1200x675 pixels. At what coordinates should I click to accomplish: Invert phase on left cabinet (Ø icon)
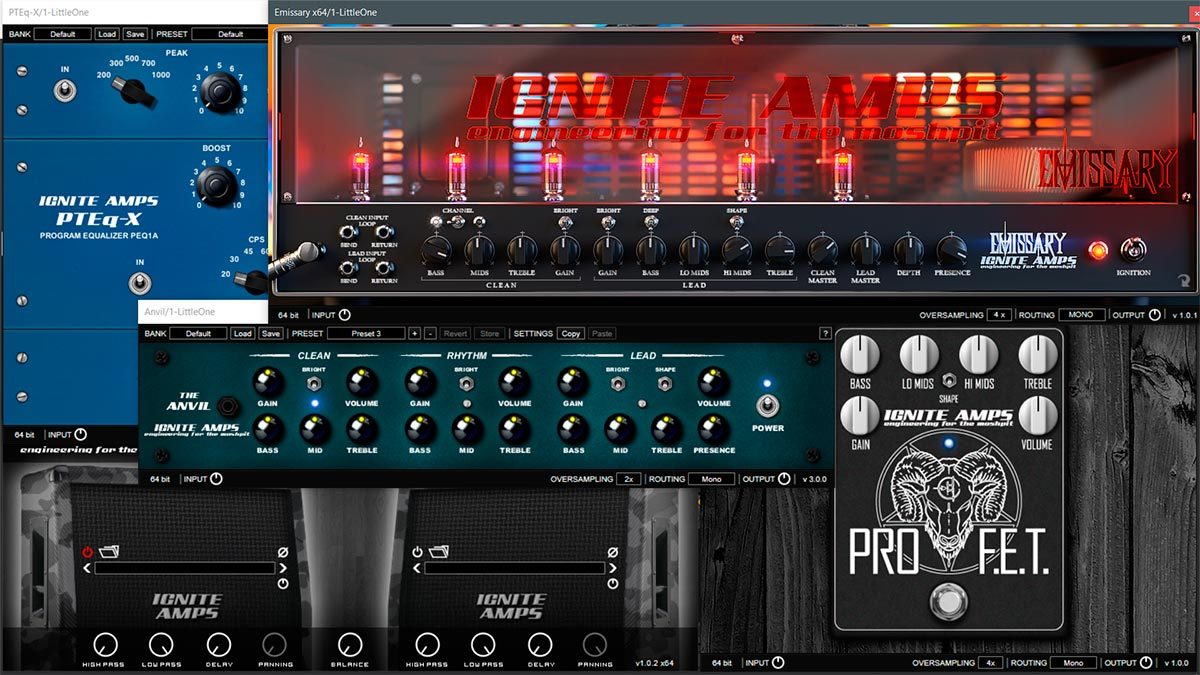pos(283,552)
